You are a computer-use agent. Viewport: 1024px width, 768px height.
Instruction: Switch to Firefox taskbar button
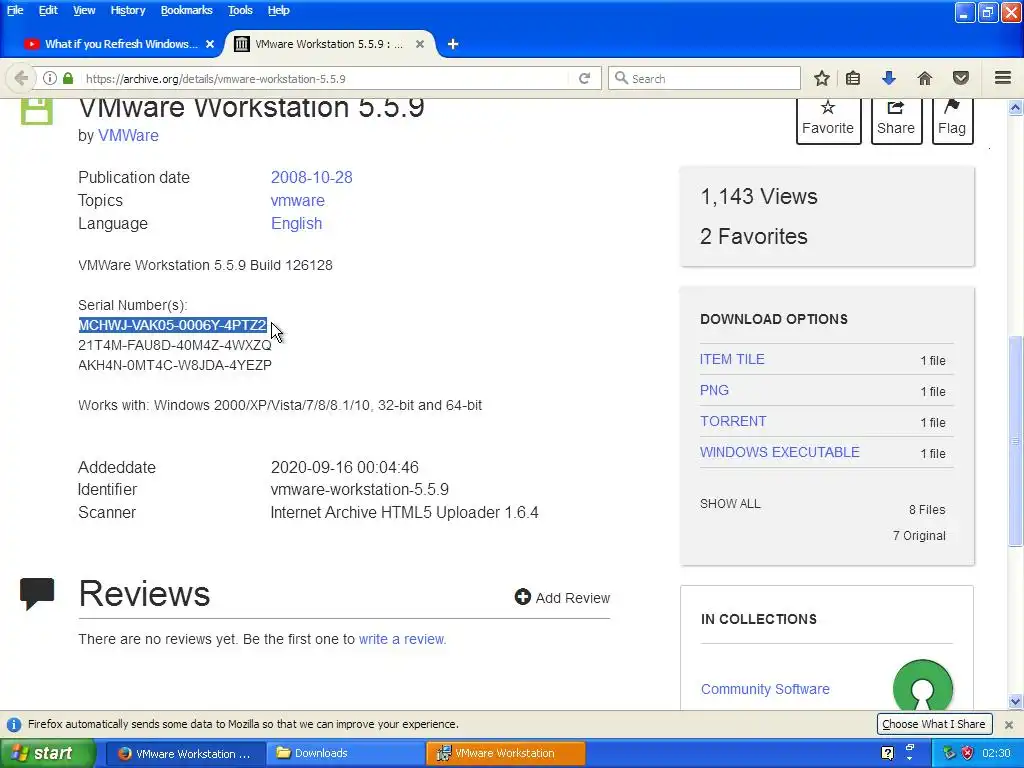tap(185, 753)
